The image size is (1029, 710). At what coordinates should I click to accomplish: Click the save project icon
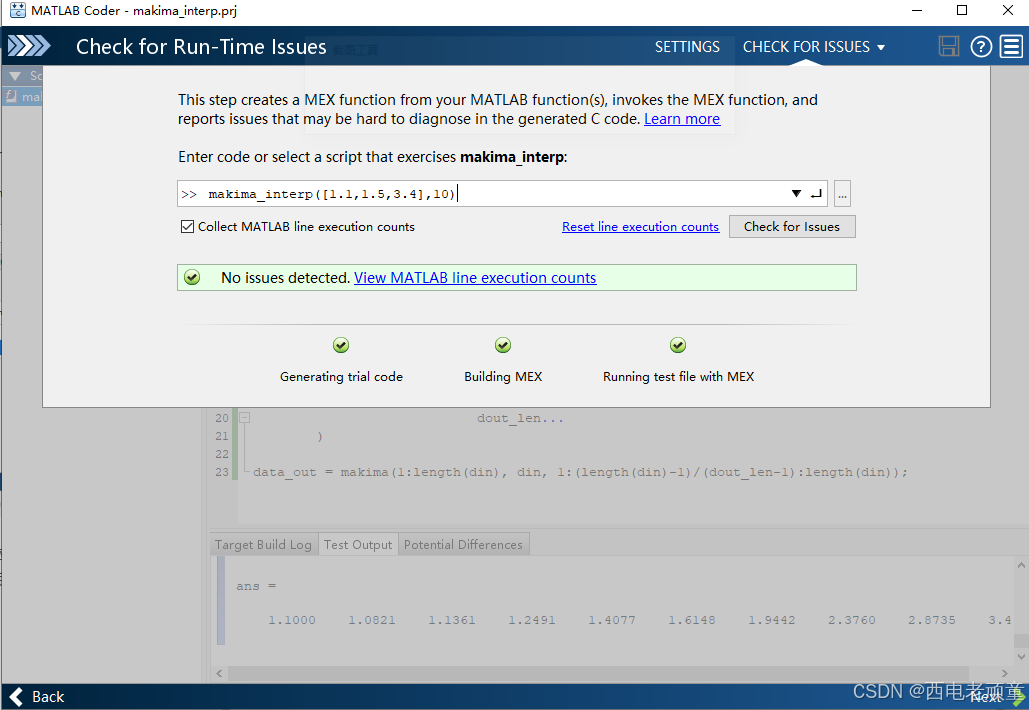[948, 47]
